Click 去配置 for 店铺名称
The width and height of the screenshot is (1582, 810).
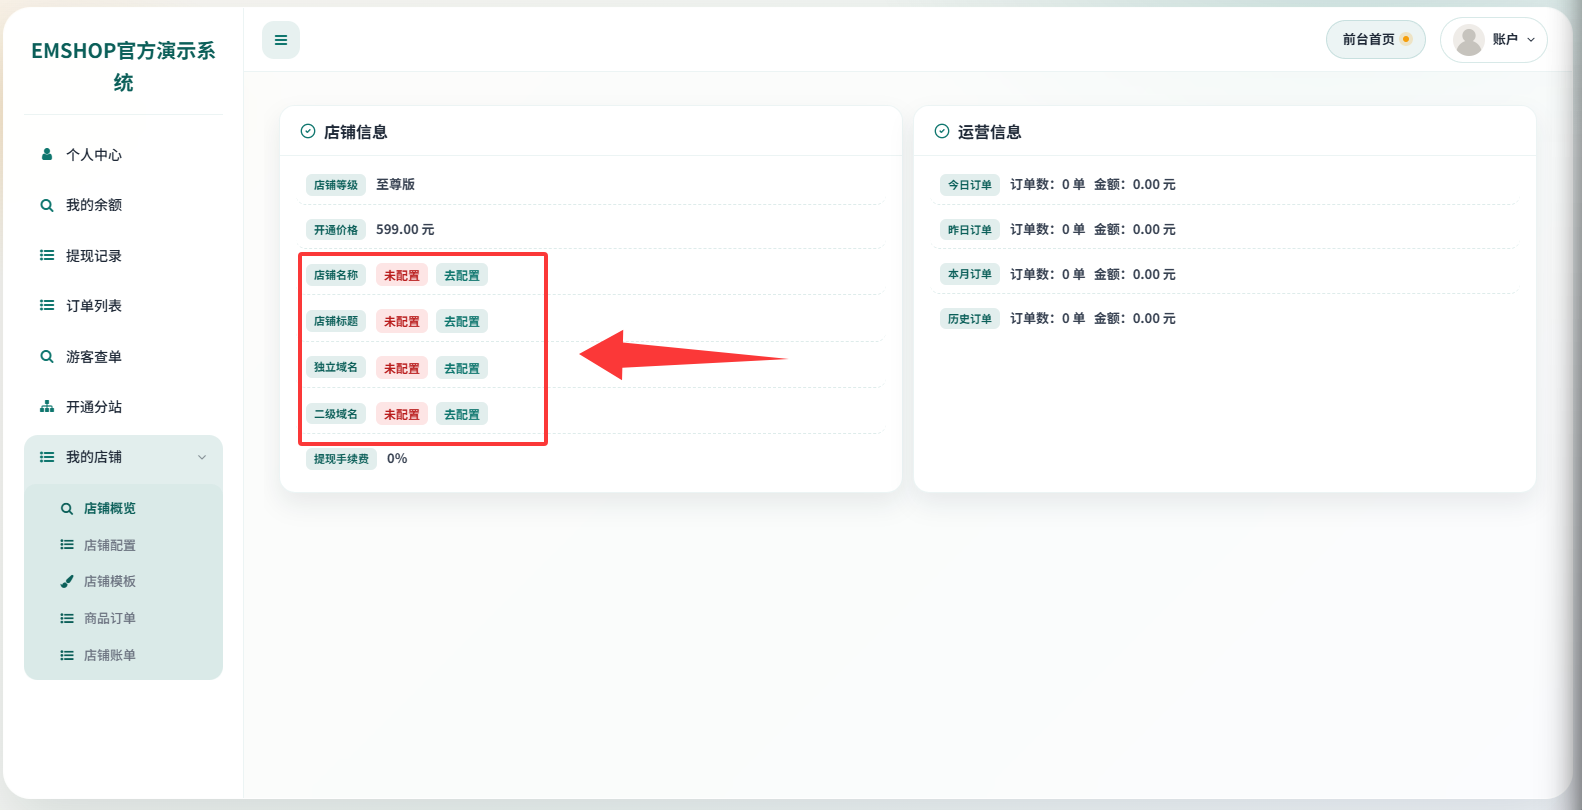[x=462, y=275]
